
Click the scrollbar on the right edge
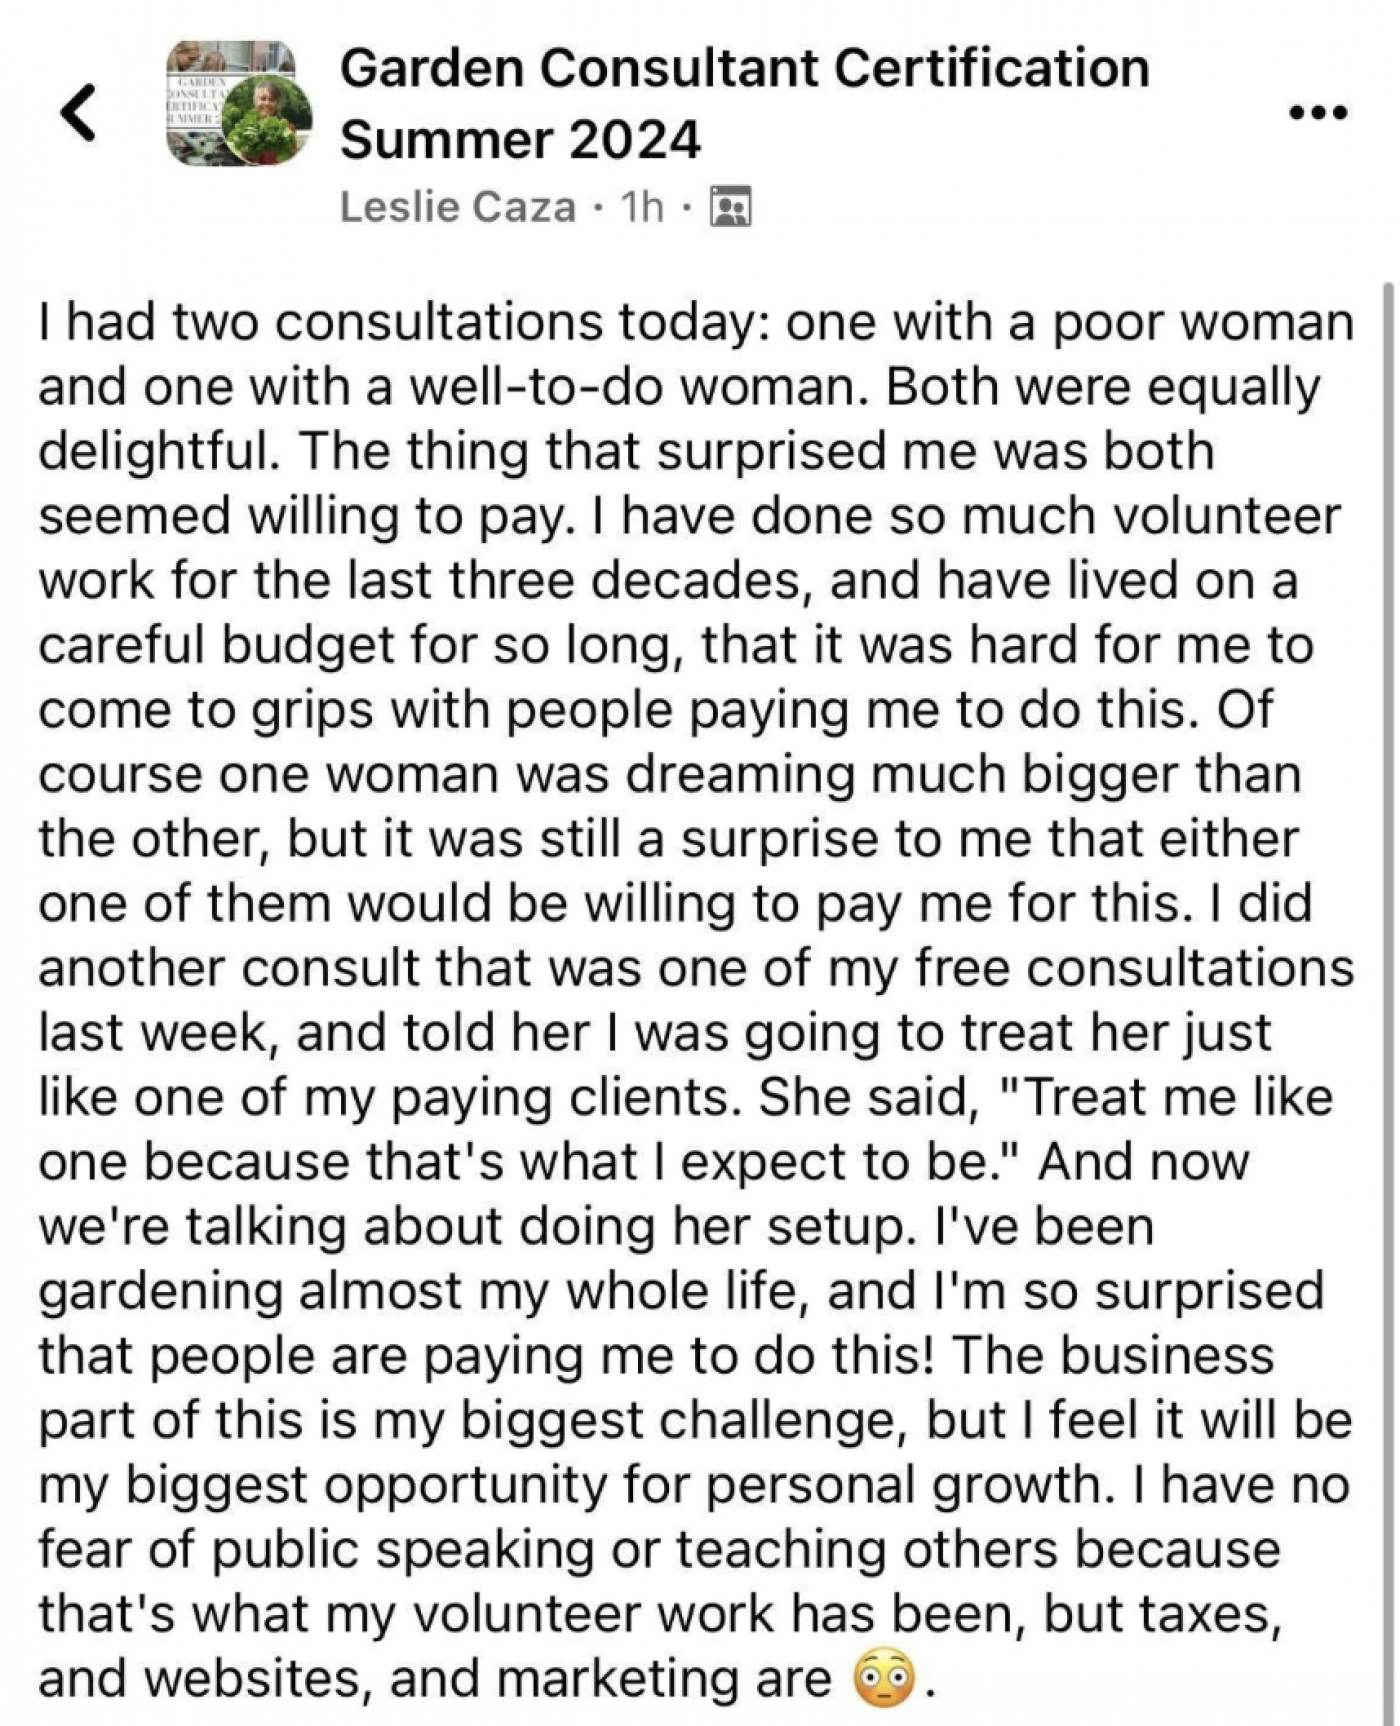coord(1388,1000)
